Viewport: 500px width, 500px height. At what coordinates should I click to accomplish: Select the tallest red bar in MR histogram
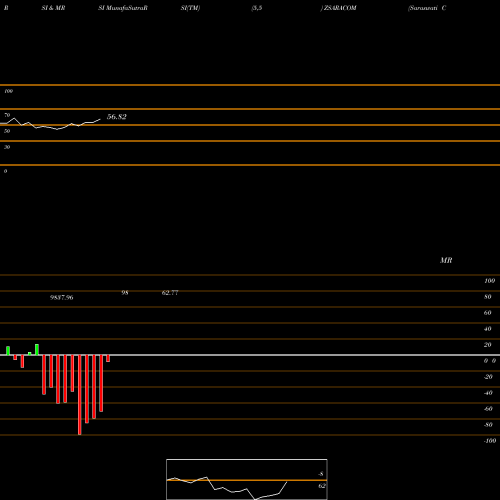79,395
